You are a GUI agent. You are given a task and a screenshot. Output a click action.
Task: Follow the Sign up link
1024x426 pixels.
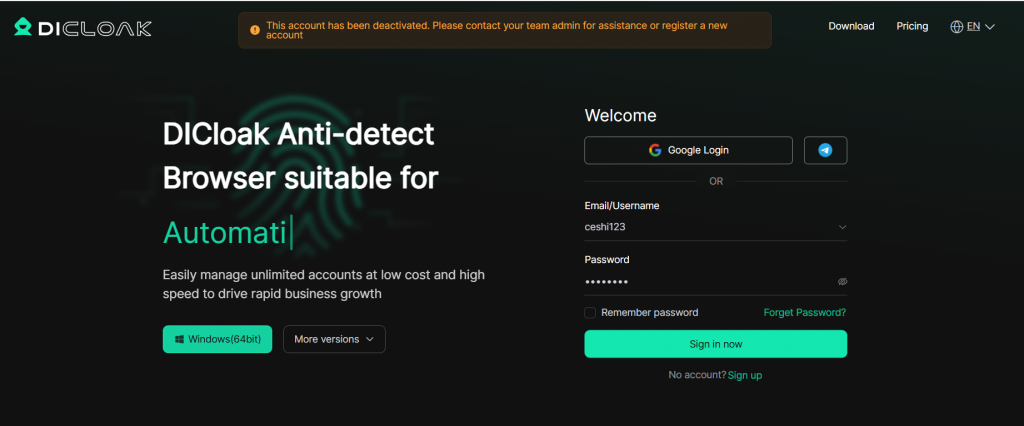click(745, 375)
